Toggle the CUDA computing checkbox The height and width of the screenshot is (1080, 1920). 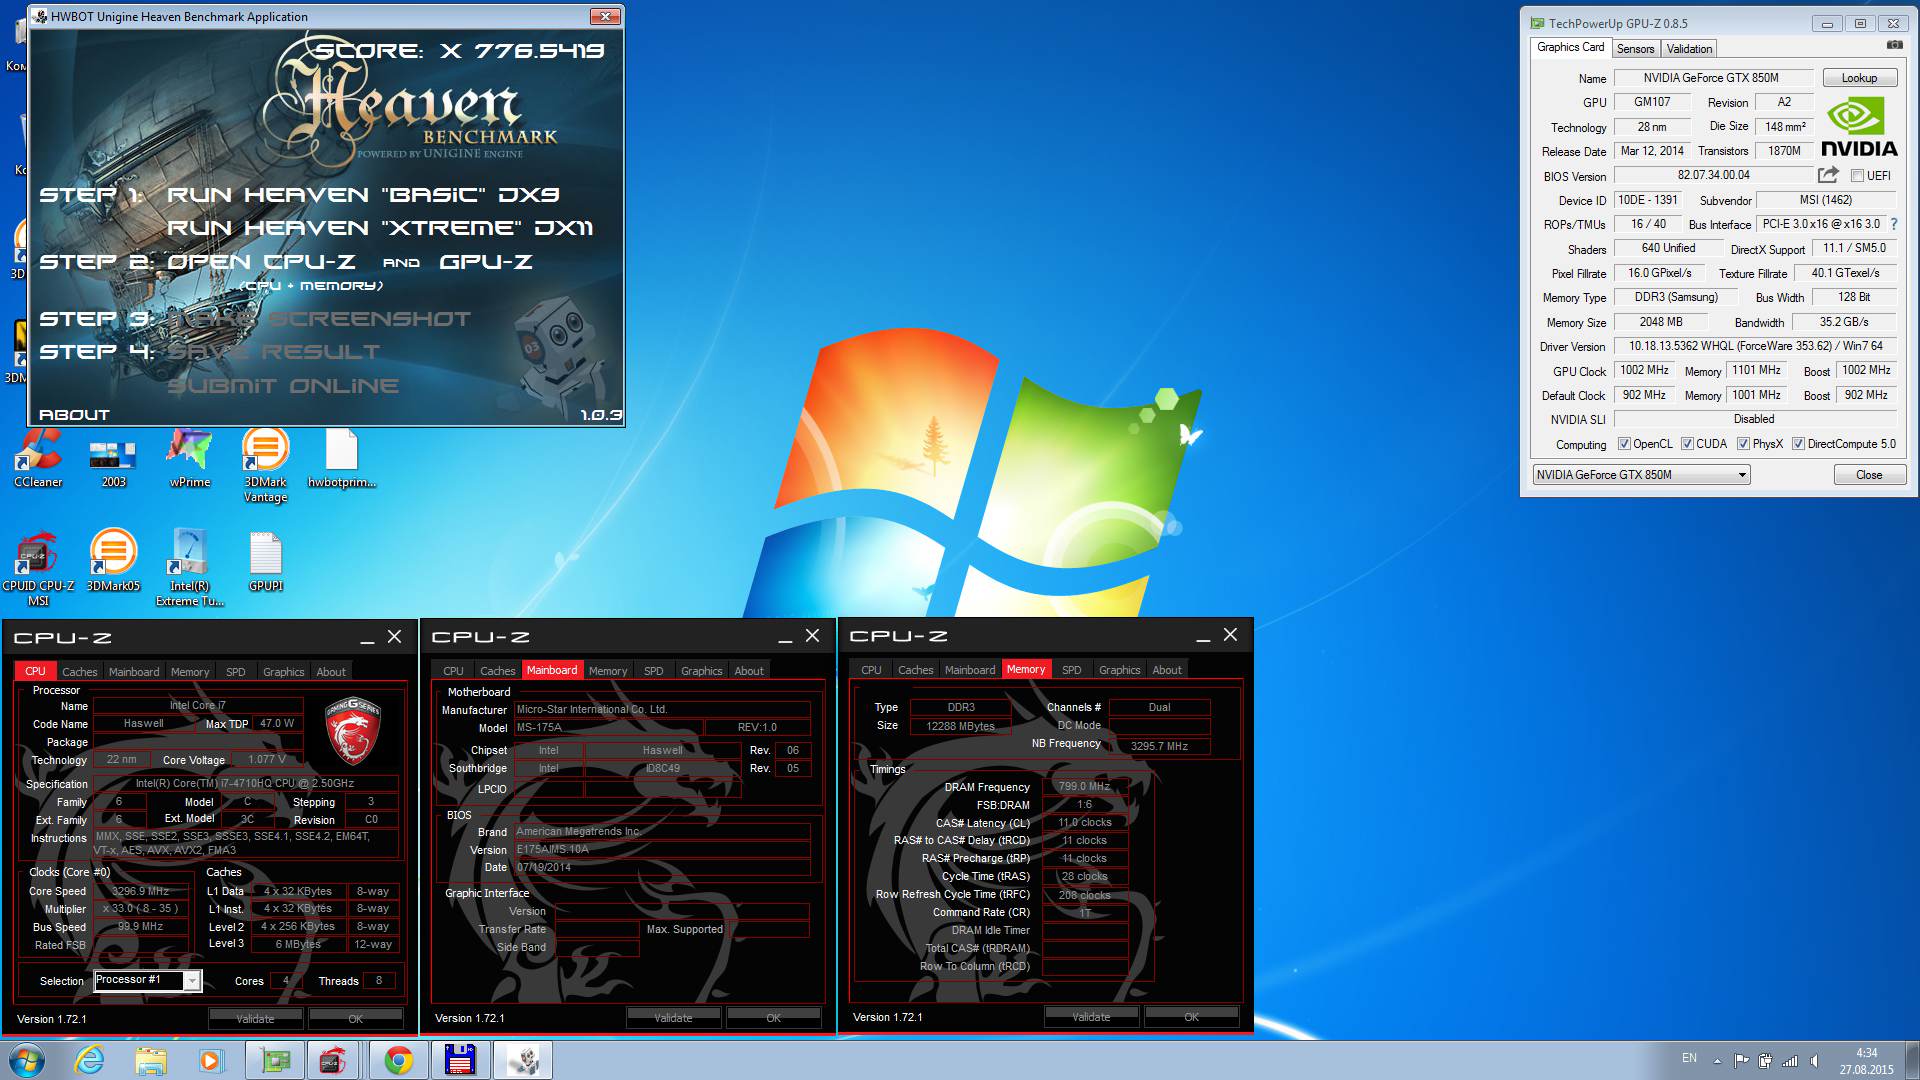1687,444
